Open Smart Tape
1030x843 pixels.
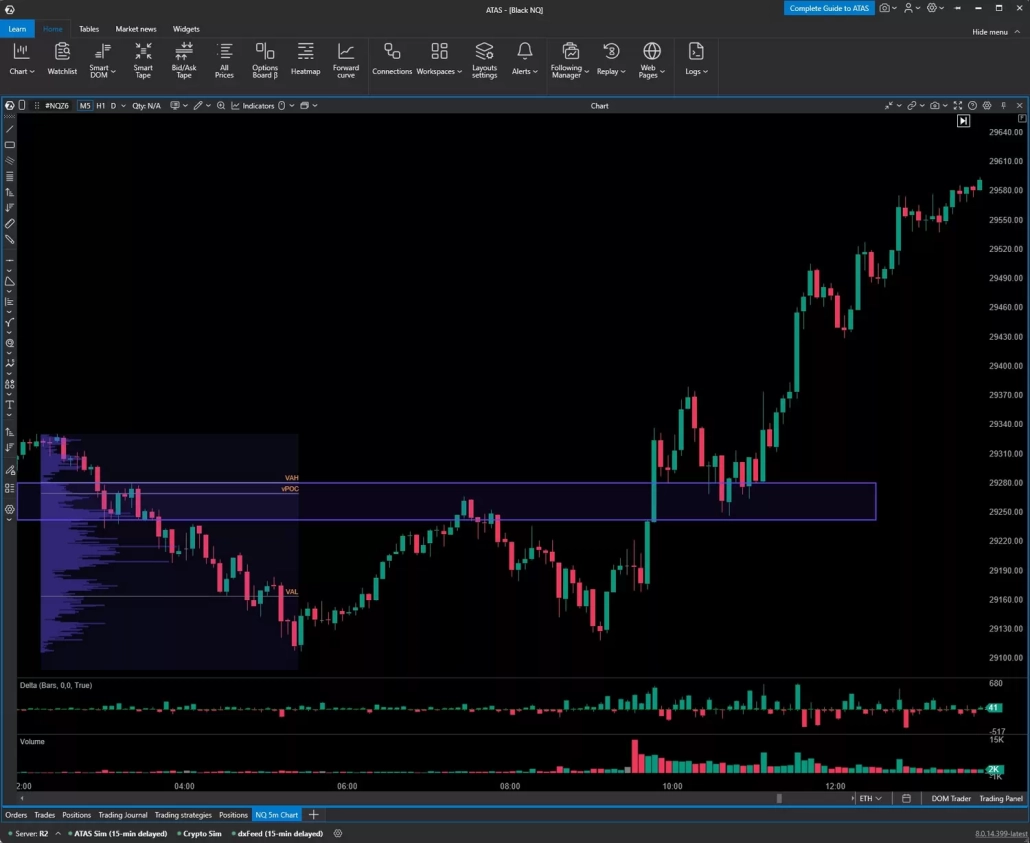tap(143, 60)
